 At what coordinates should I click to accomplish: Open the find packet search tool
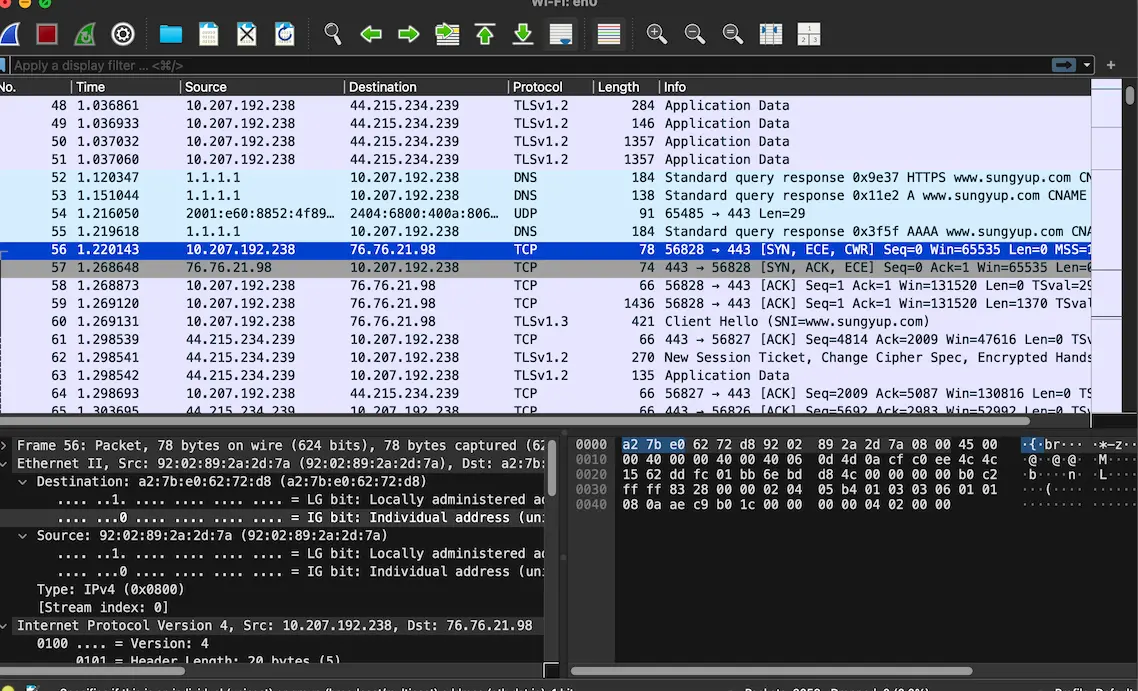[x=332, y=33]
